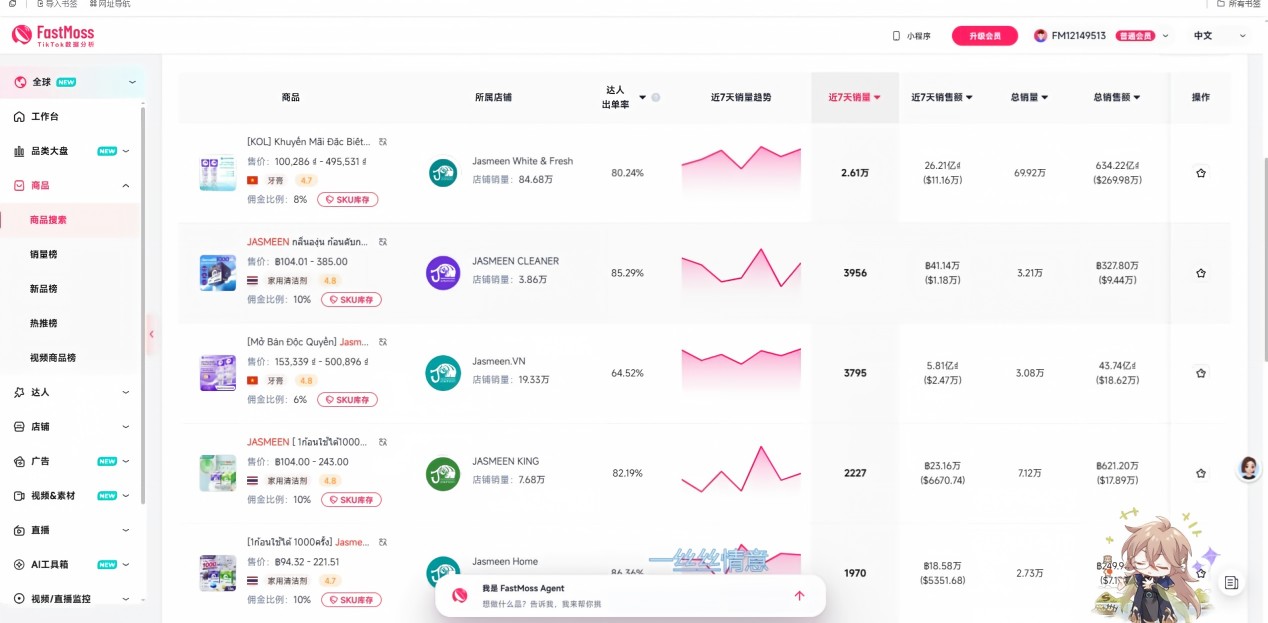Image resolution: width=1268 pixels, height=623 pixels.
Task: Open the 小程序 mini program icon
Action: 896,36
